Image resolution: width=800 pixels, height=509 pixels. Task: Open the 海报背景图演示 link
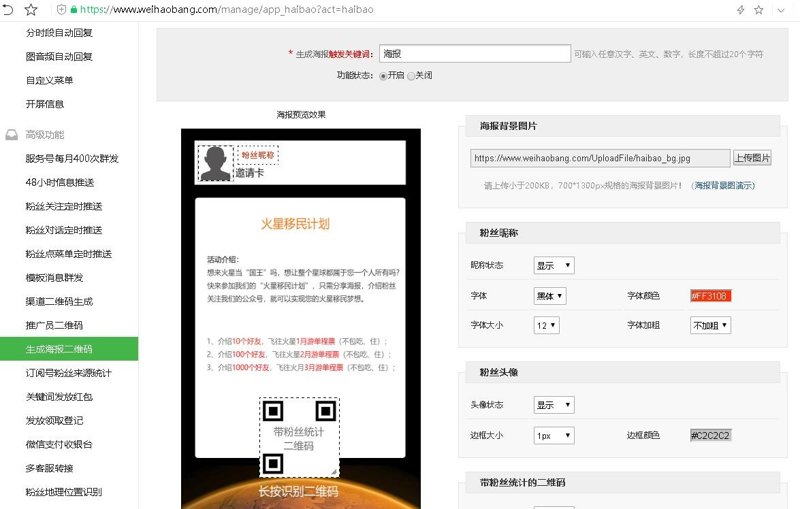(x=723, y=186)
